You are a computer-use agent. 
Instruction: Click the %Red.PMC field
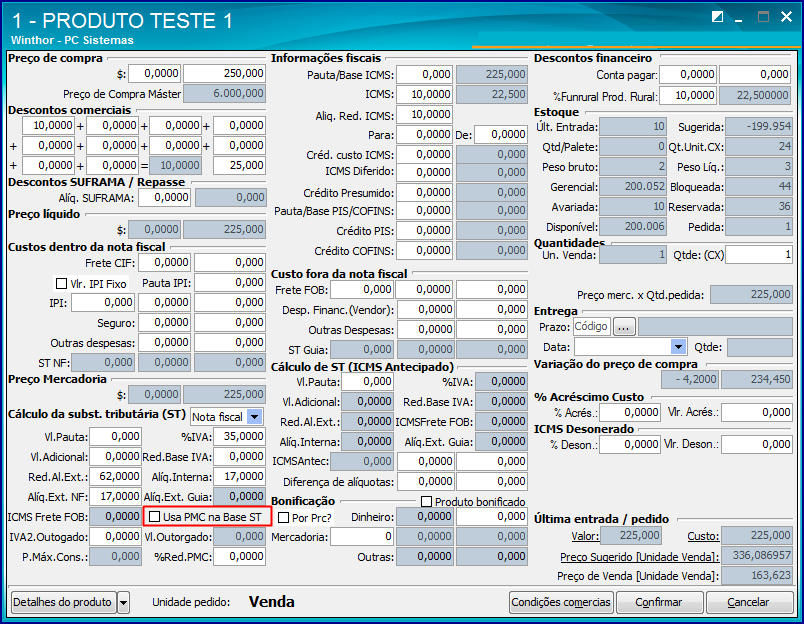pyautogui.click(x=239, y=557)
